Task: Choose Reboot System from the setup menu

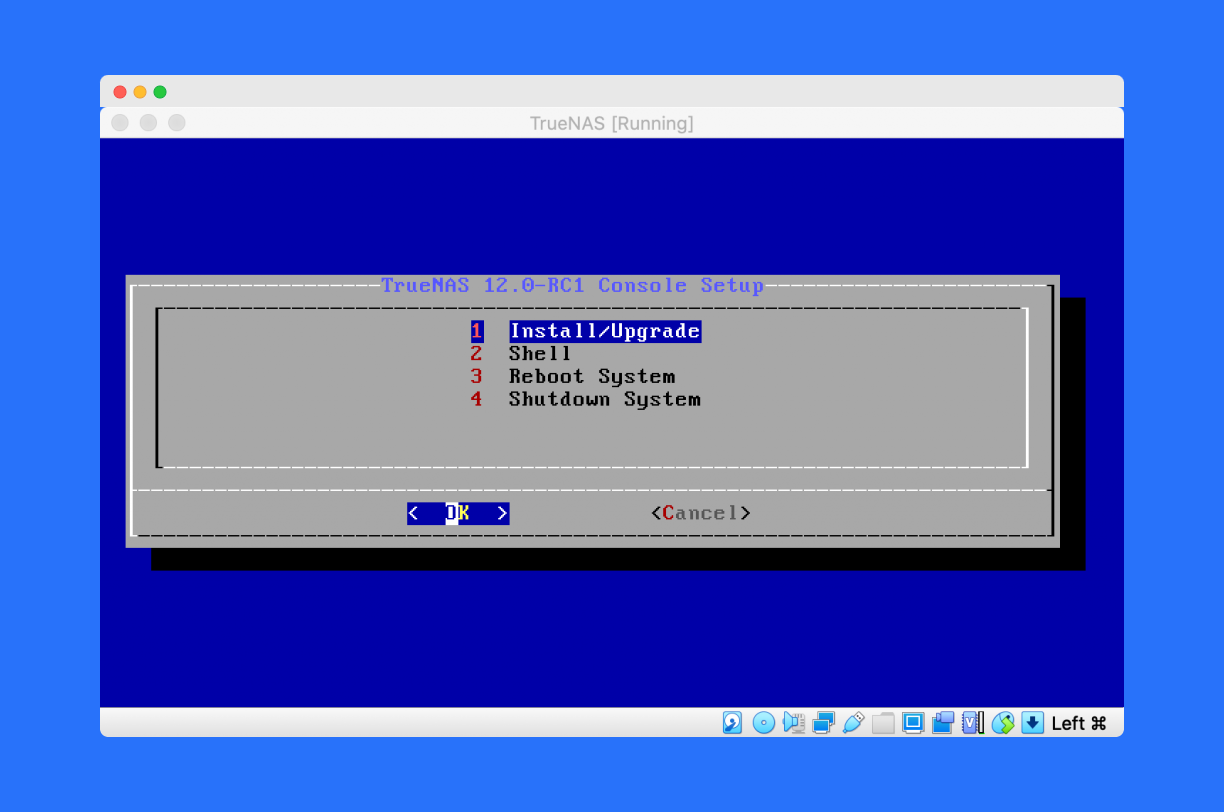Action: point(592,377)
